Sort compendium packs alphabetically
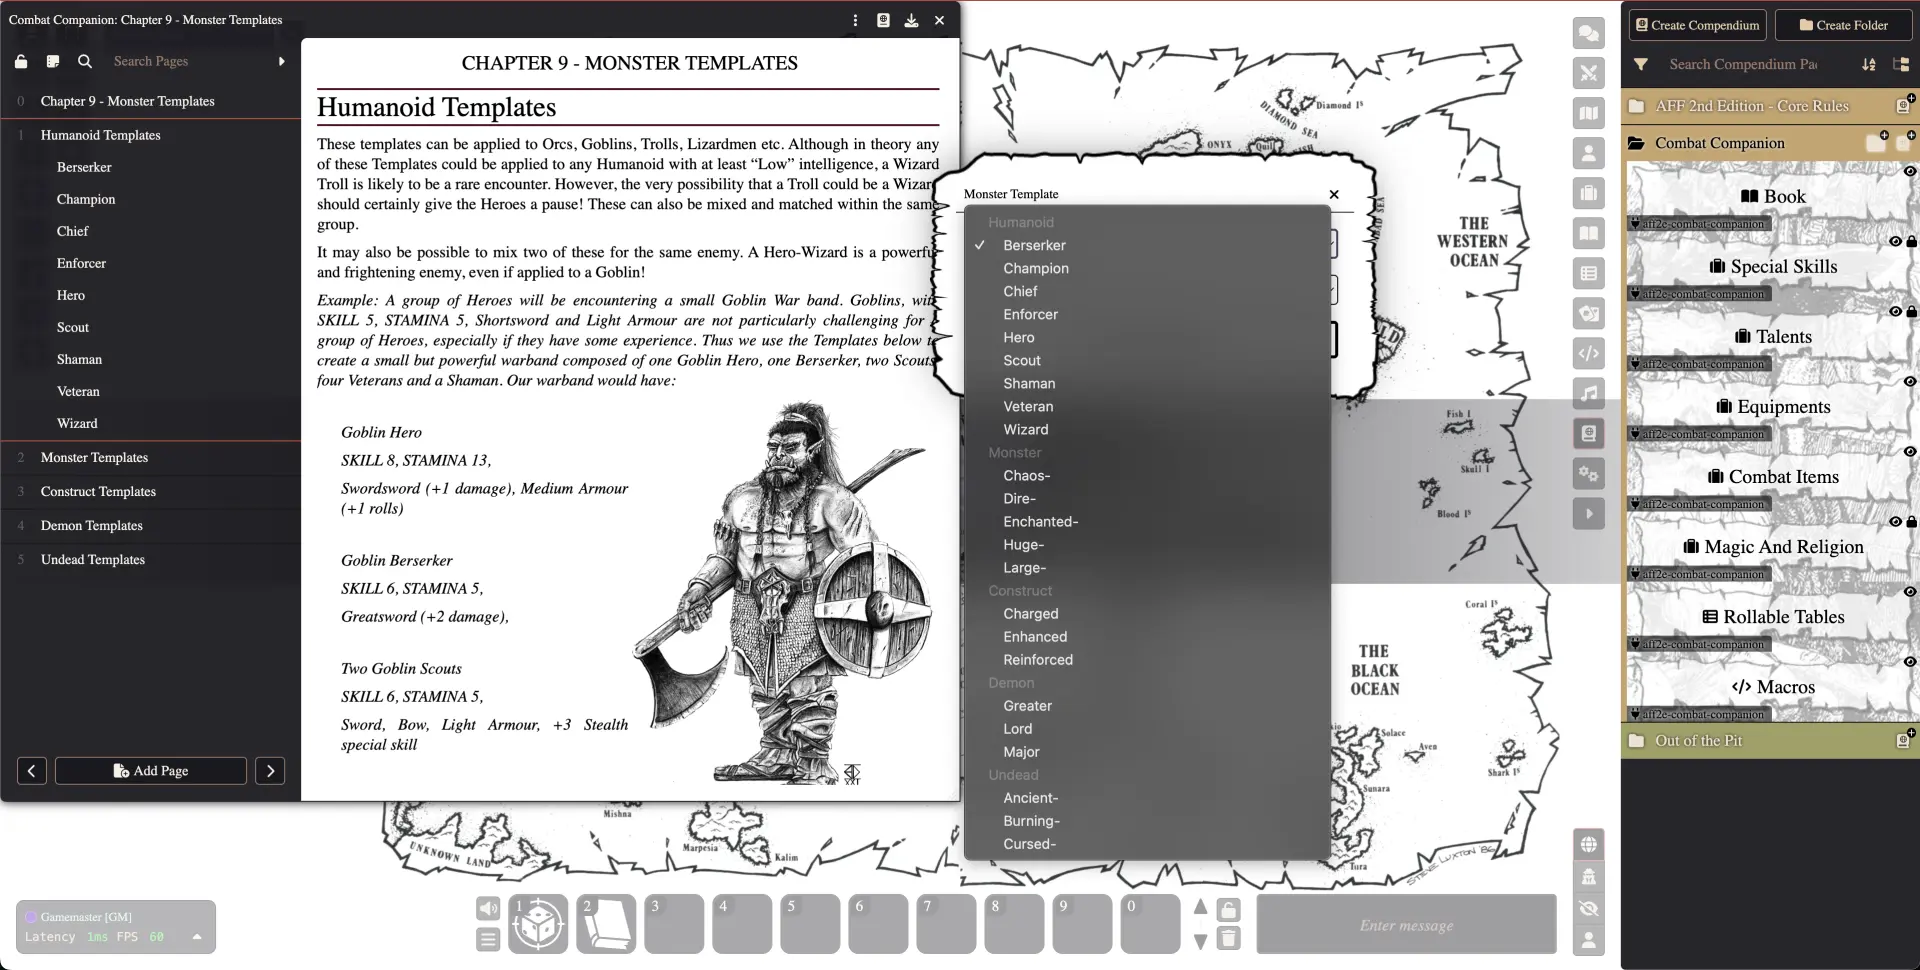This screenshot has height=970, width=1920. 1868,64
